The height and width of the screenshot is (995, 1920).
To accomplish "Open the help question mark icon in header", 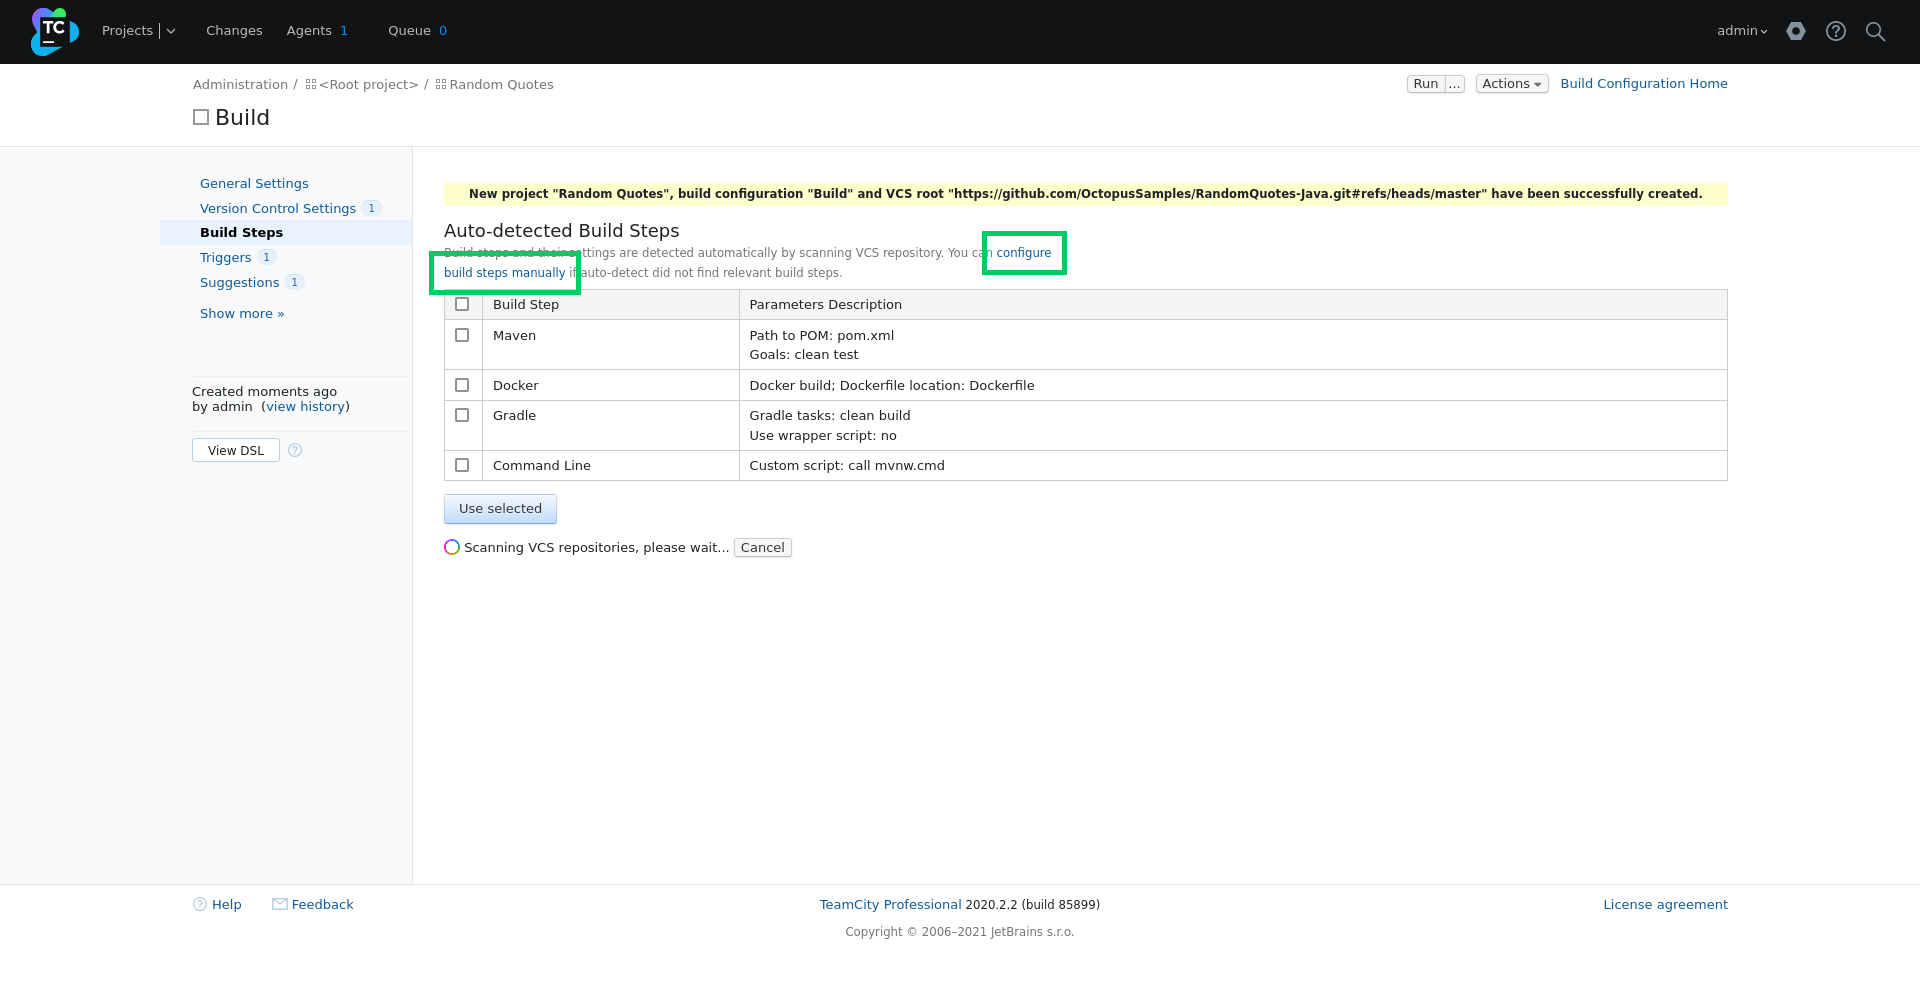I will point(1836,31).
